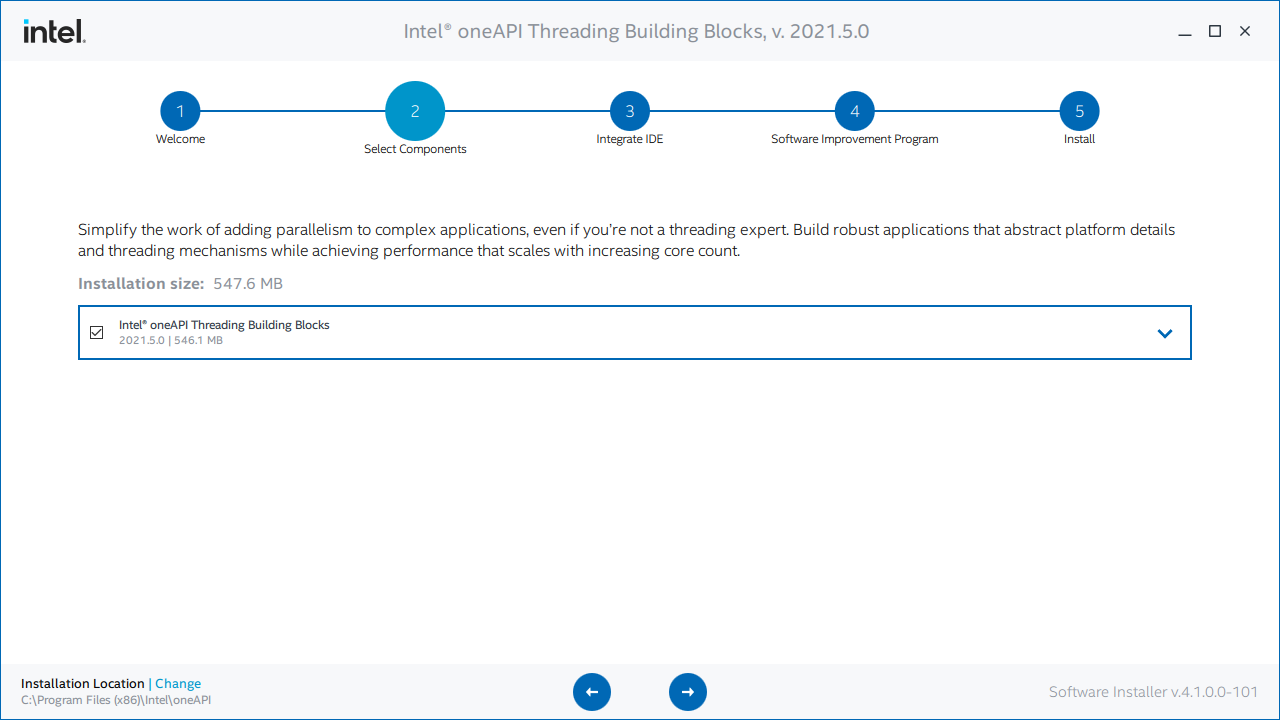Viewport: 1280px width, 721px height.
Task: Click the window title Intel oneAPI Threading Building Blocks
Action: (636, 31)
